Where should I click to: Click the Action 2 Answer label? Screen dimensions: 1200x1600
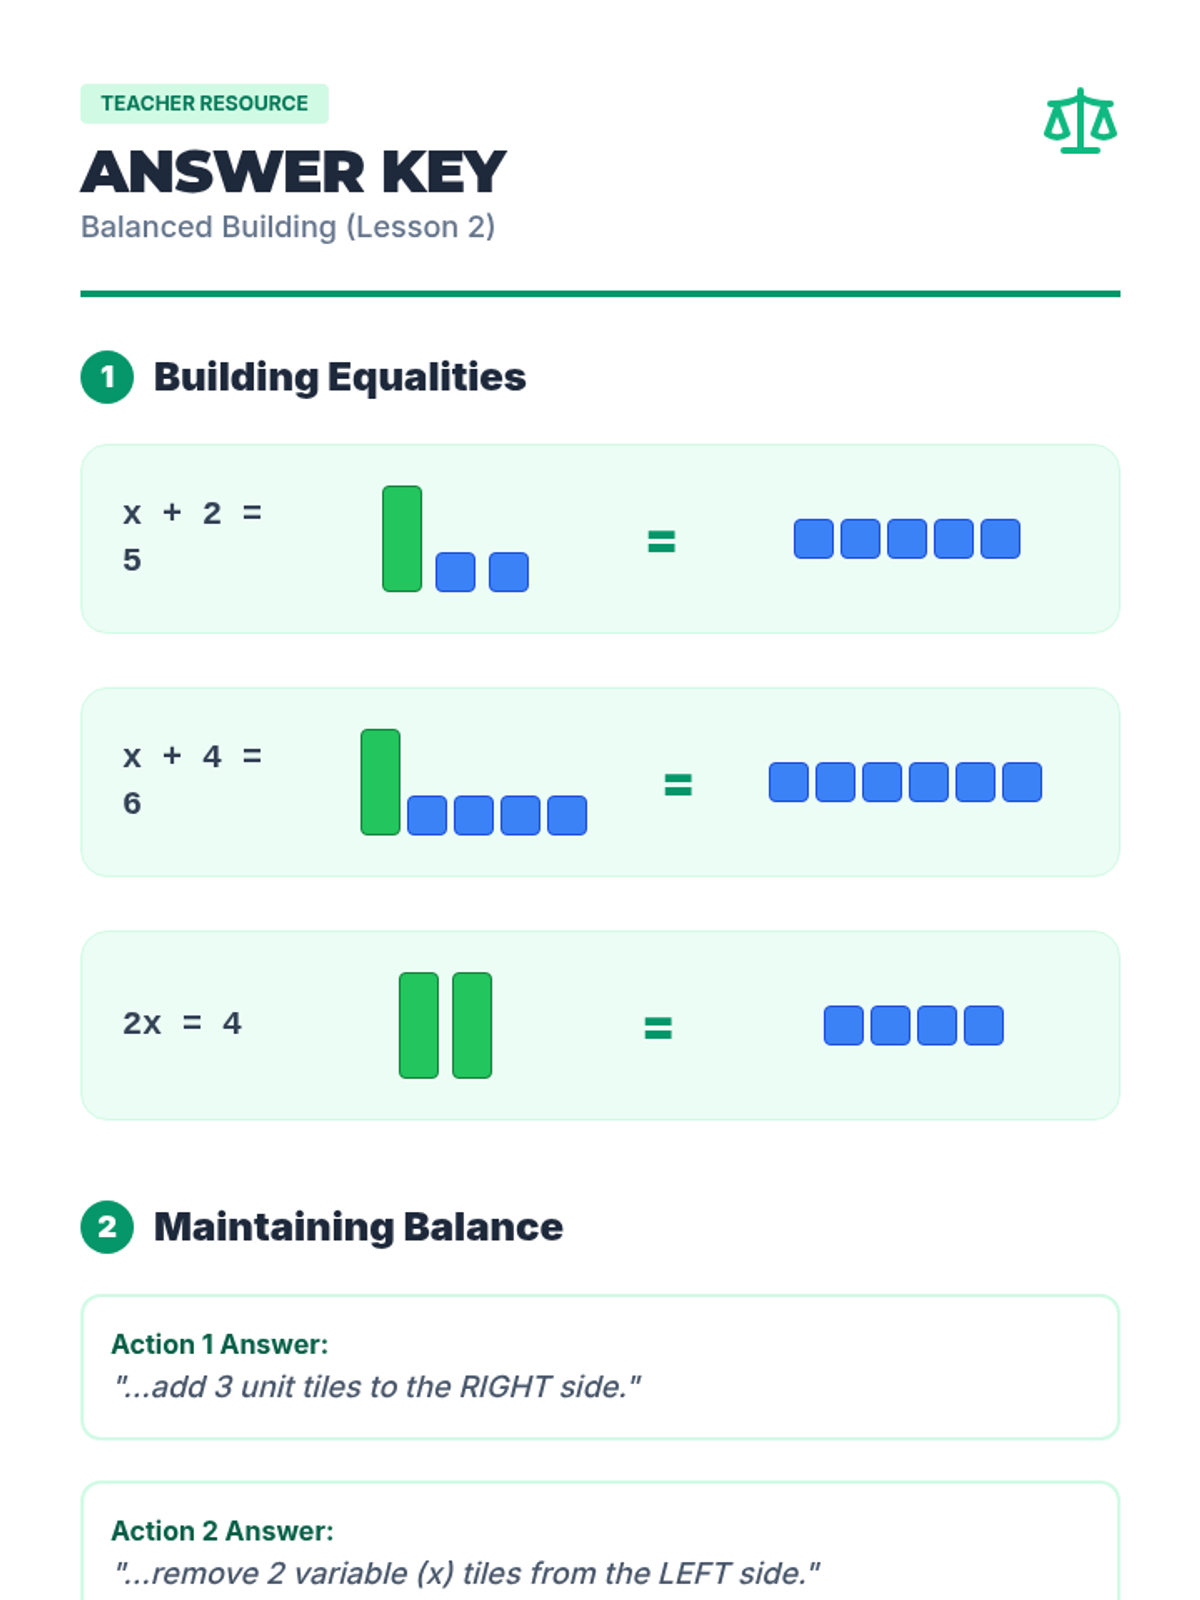[x=222, y=1531]
